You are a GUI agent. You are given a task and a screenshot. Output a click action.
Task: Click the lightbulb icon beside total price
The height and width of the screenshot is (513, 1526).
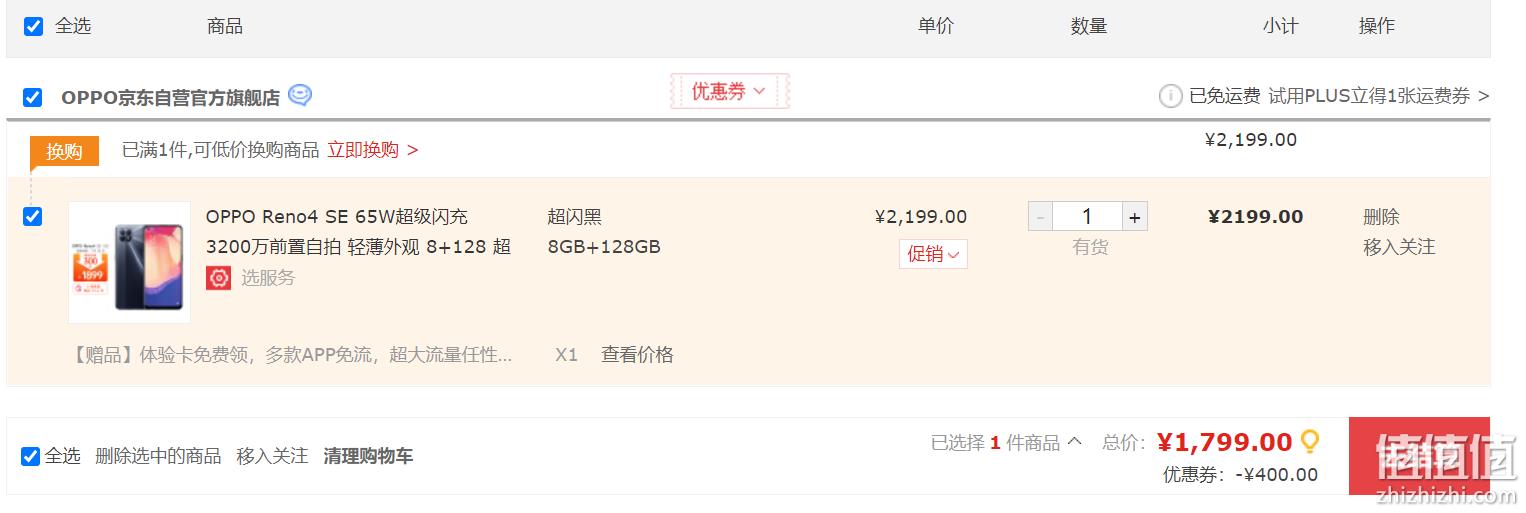(1309, 441)
